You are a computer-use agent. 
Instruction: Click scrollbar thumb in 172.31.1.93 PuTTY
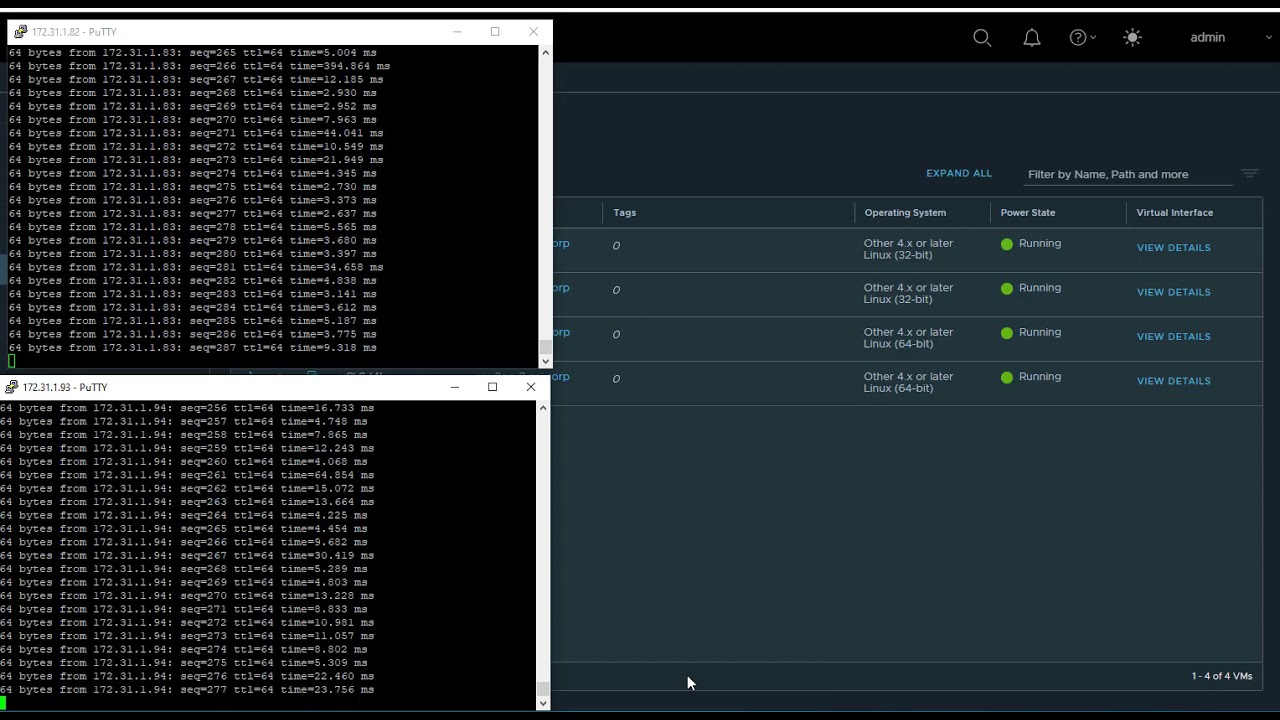pos(543,689)
